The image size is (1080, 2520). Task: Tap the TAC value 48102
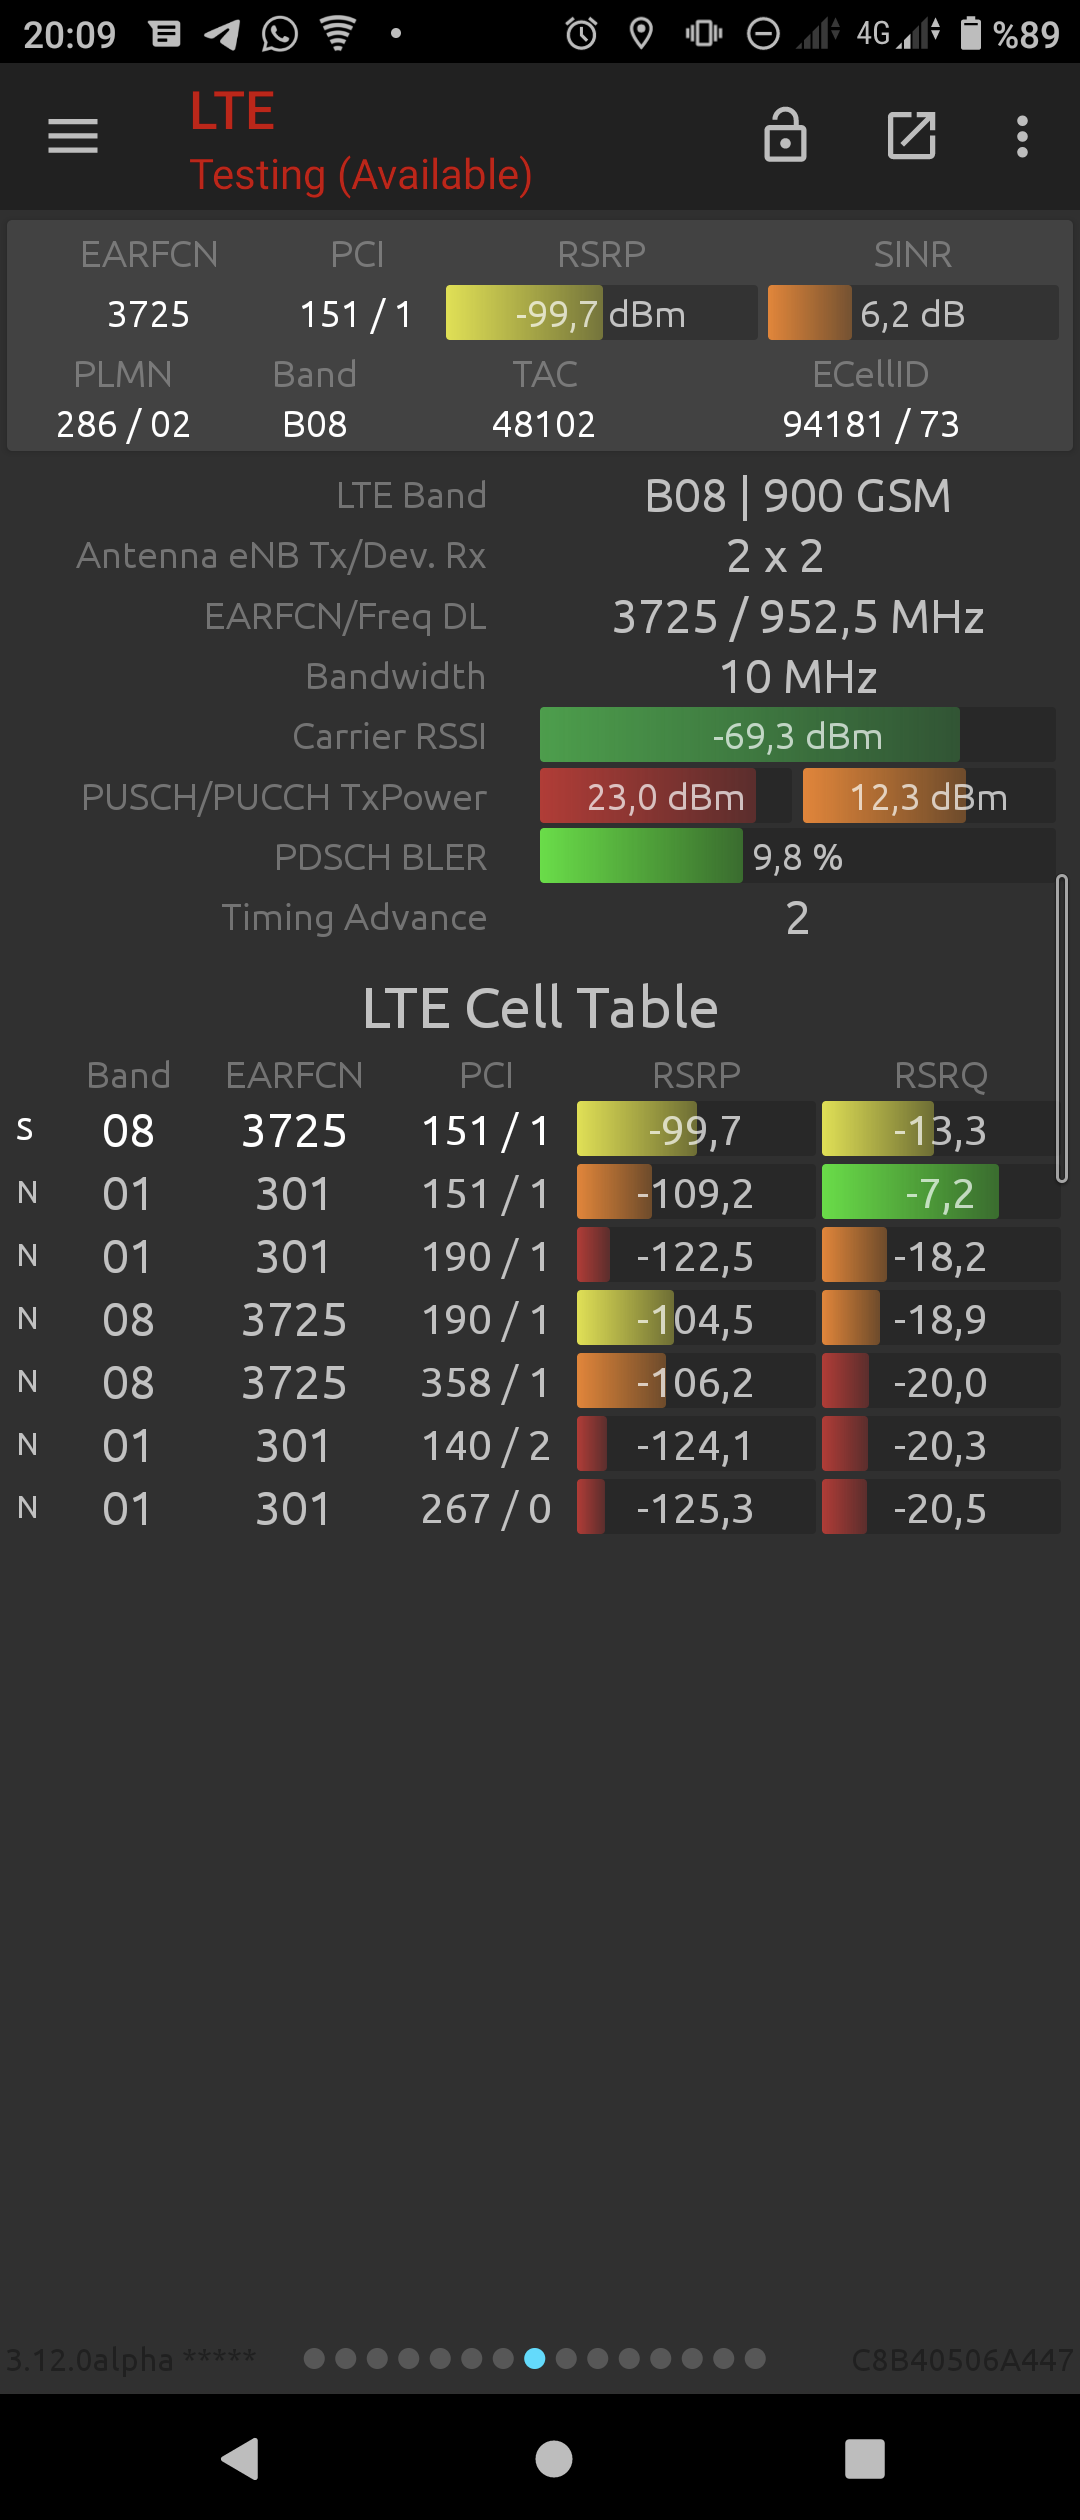[x=544, y=424]
